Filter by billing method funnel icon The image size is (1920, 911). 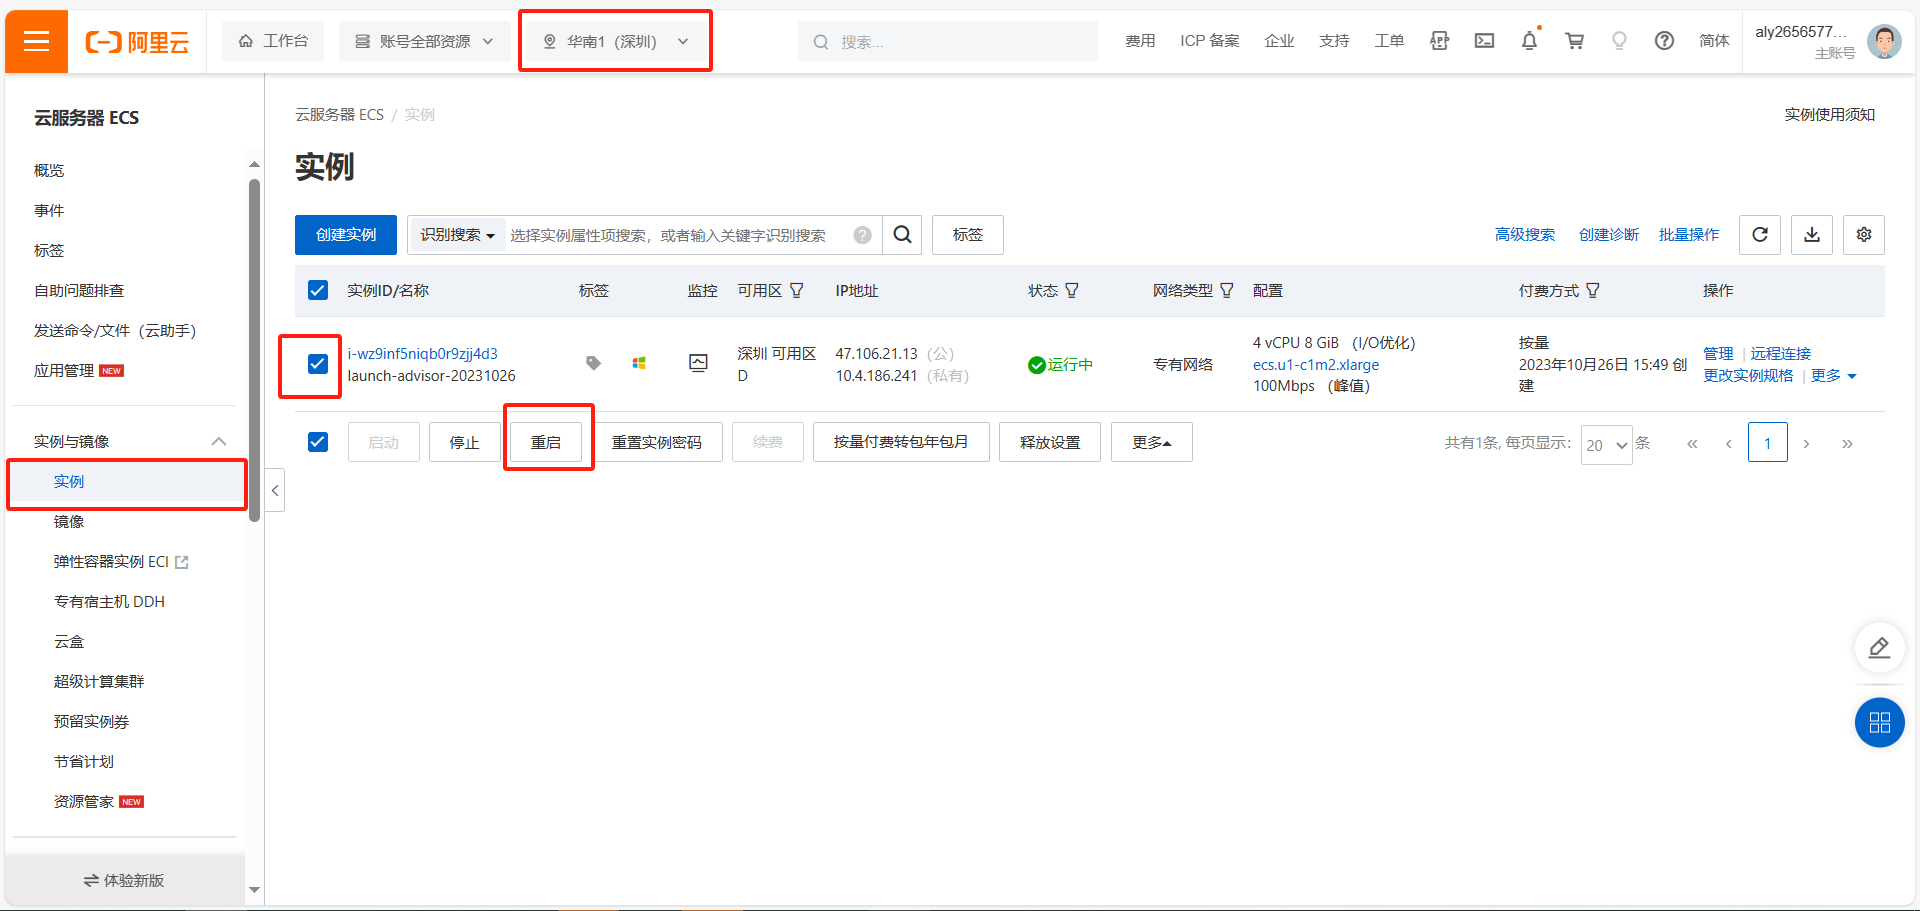[x=1593, y=290]
